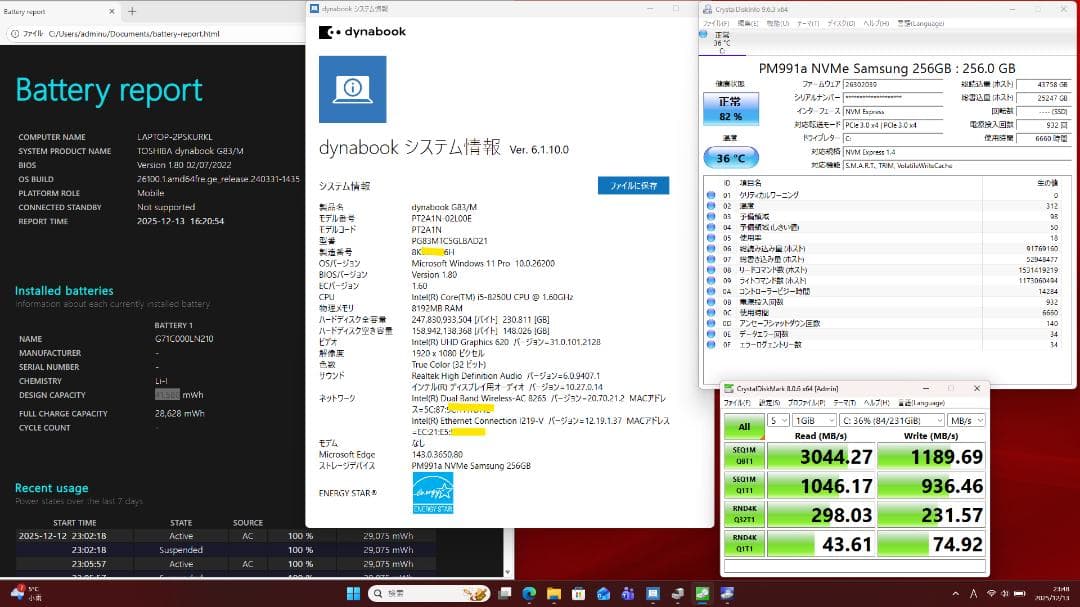This screenshot has width=1080, height=607.
Task: Open the ディスク(D) menu in CrystalDiskInfo
Action: [x=843, y=22]
